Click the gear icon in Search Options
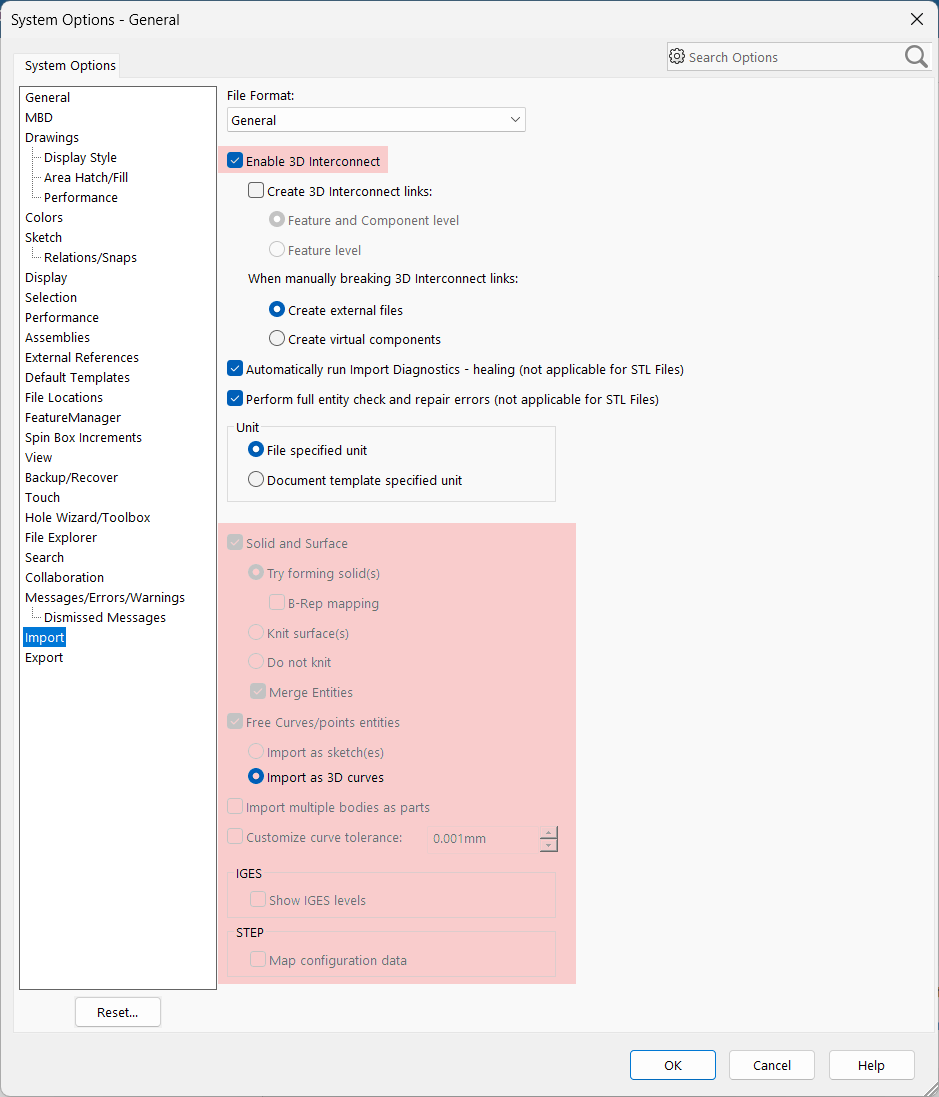Image resolution: width=939 pixels, height=1097 pixels. (677, 57)
